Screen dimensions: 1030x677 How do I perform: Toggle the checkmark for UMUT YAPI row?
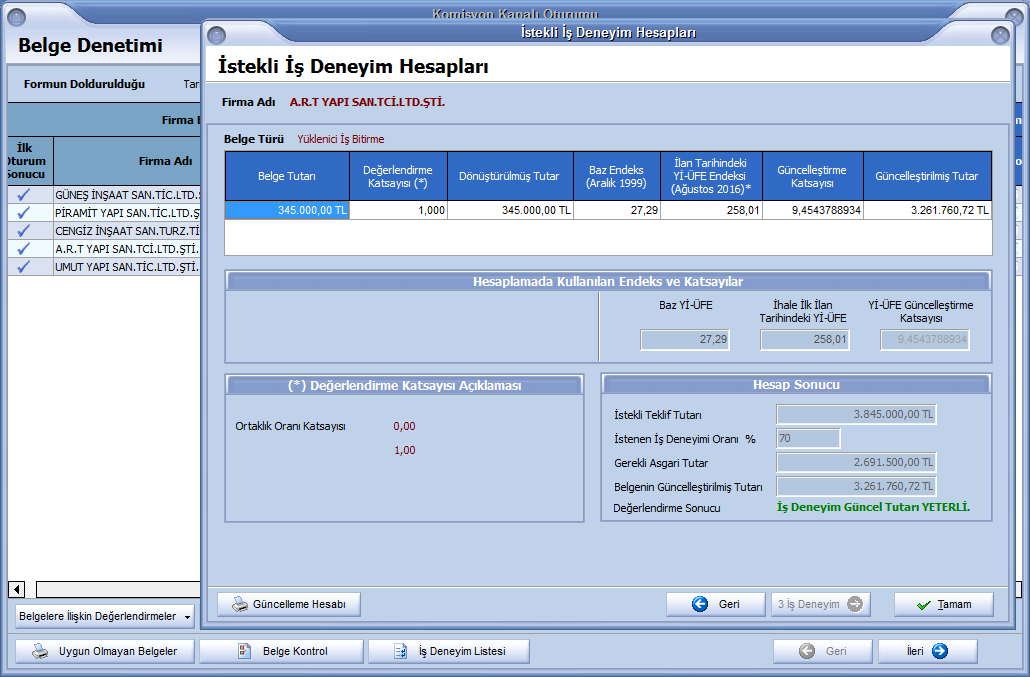[24, 267]
